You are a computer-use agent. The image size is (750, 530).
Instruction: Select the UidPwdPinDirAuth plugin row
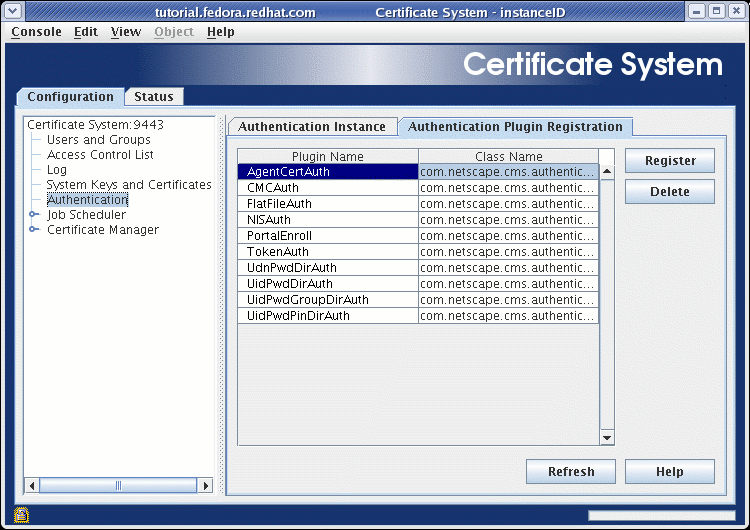pyautogui.click(x=418, y=316)
